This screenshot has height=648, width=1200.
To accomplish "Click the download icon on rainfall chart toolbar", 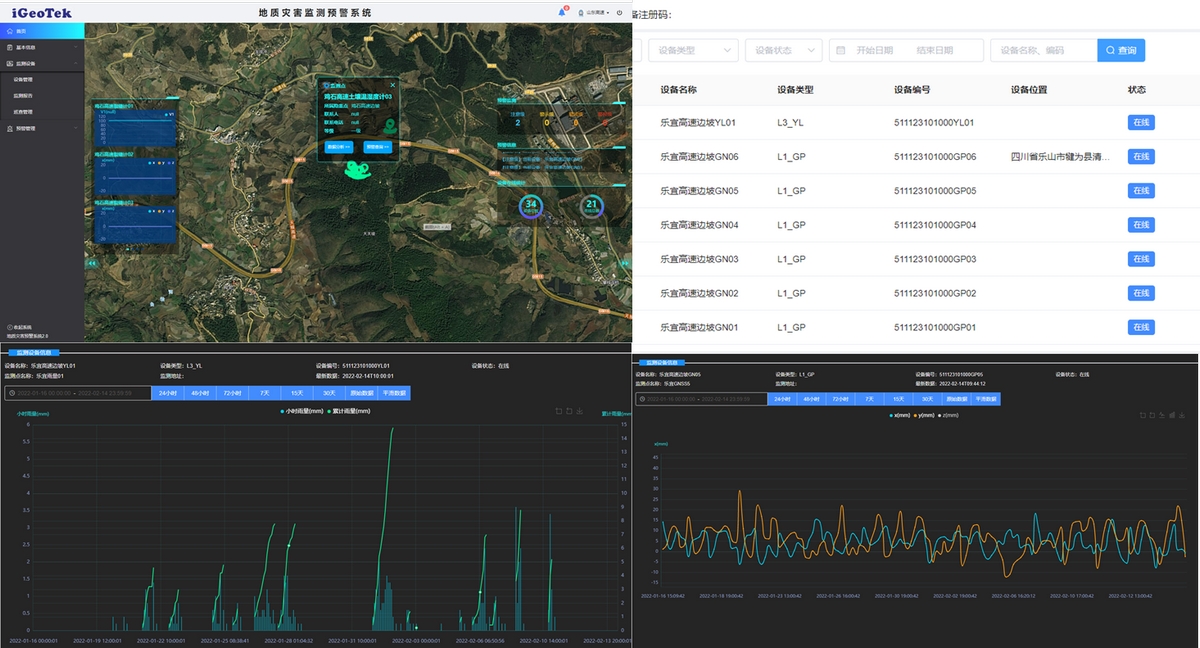I will (580, 411).
